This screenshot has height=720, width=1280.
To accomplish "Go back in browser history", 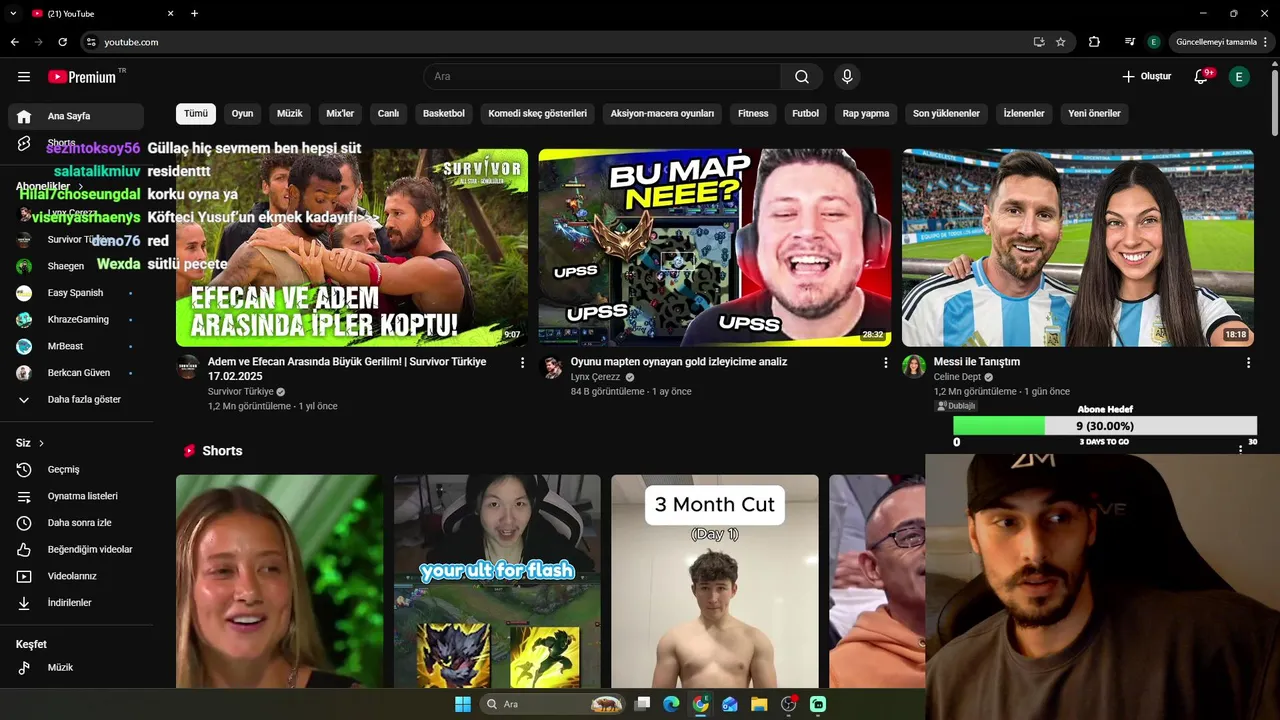I will pyautogui.click(x=14, y=42).
